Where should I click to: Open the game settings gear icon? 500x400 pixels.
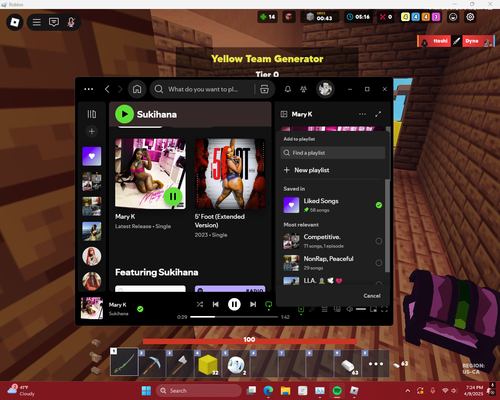pos(470,17)
